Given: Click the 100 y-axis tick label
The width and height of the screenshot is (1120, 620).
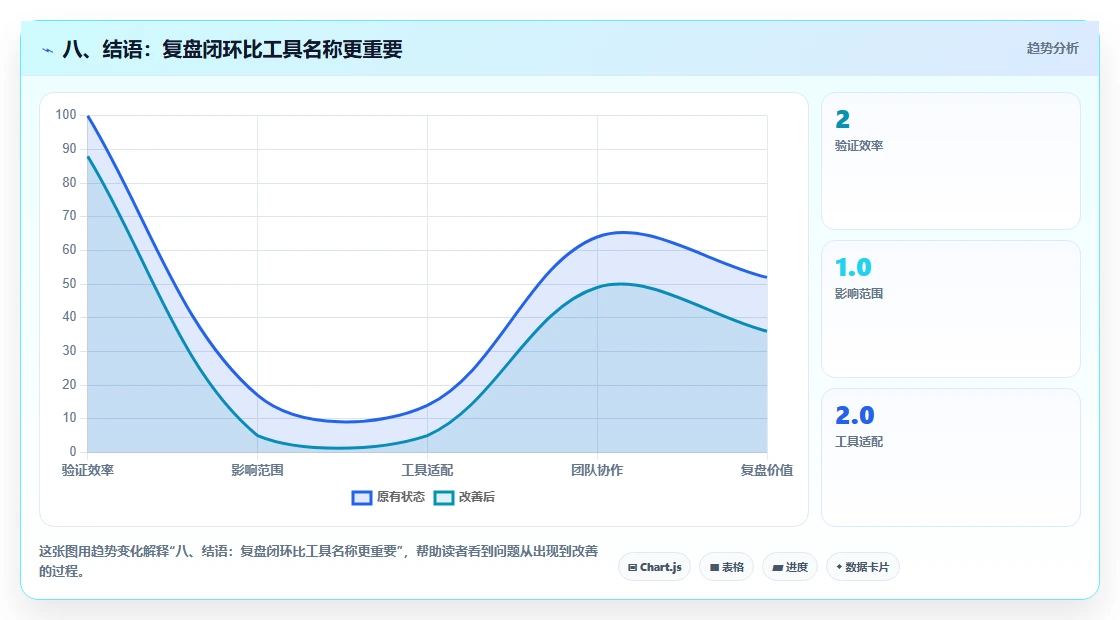Looking at the screenshot, I should point(66,115).
